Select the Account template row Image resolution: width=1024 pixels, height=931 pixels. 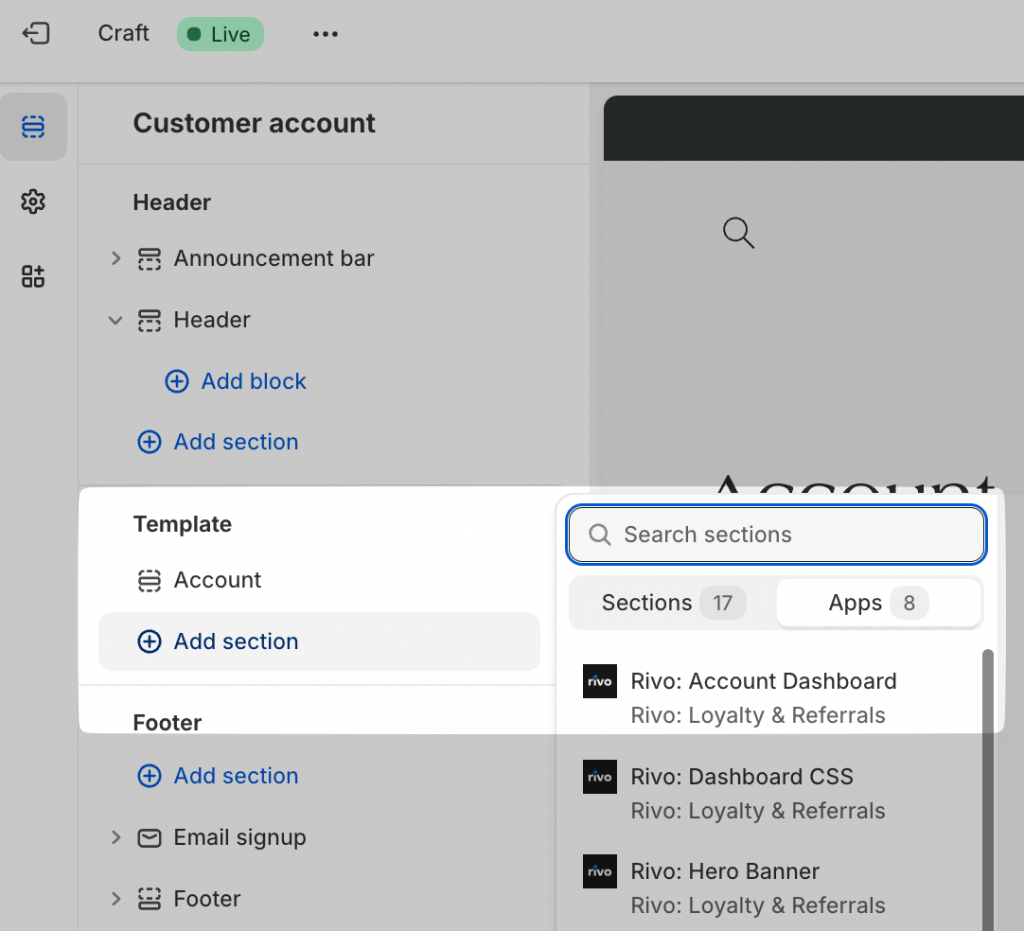click(x=319, y=580)
